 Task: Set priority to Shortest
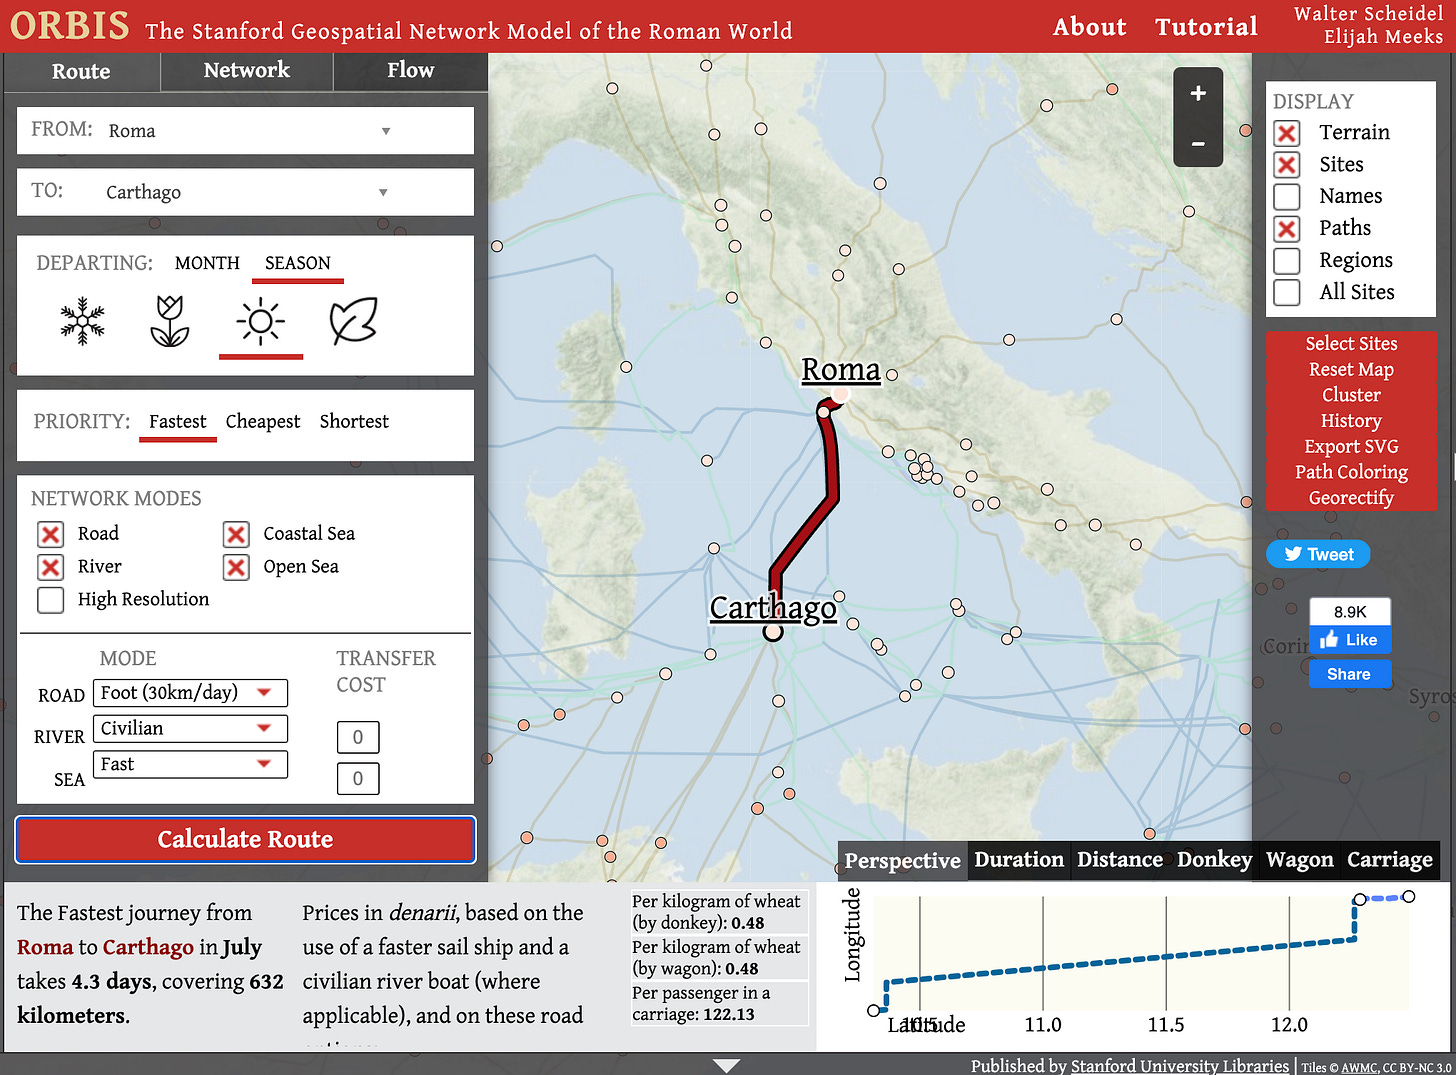pos(354,422)
